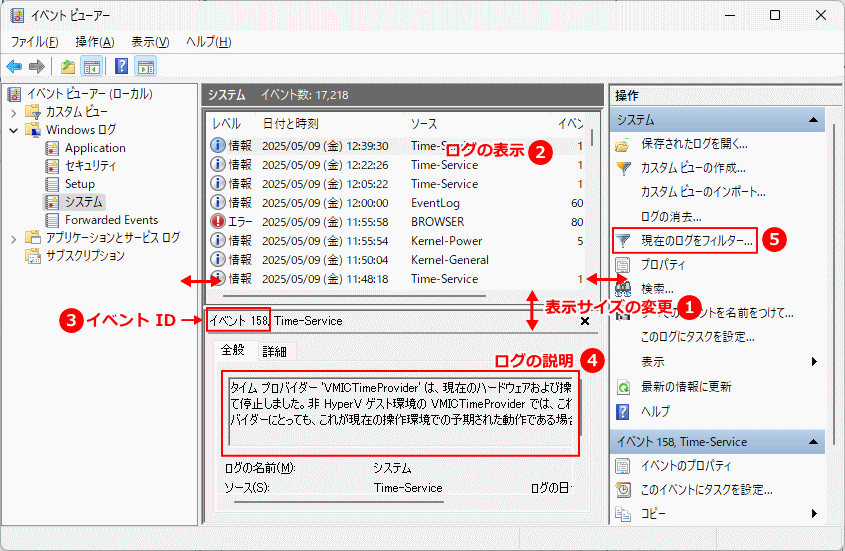
Task: Click カスタム ビューのインポート... action
Action: click(702, 192)
